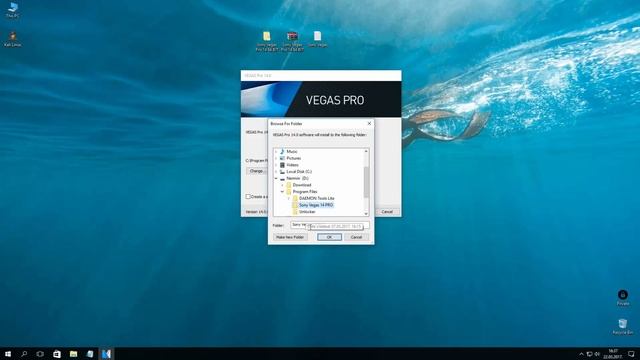Click the folder tree scroll-down arrow
The height and width of the screenshot is (360, 640).
pos(366,213)
